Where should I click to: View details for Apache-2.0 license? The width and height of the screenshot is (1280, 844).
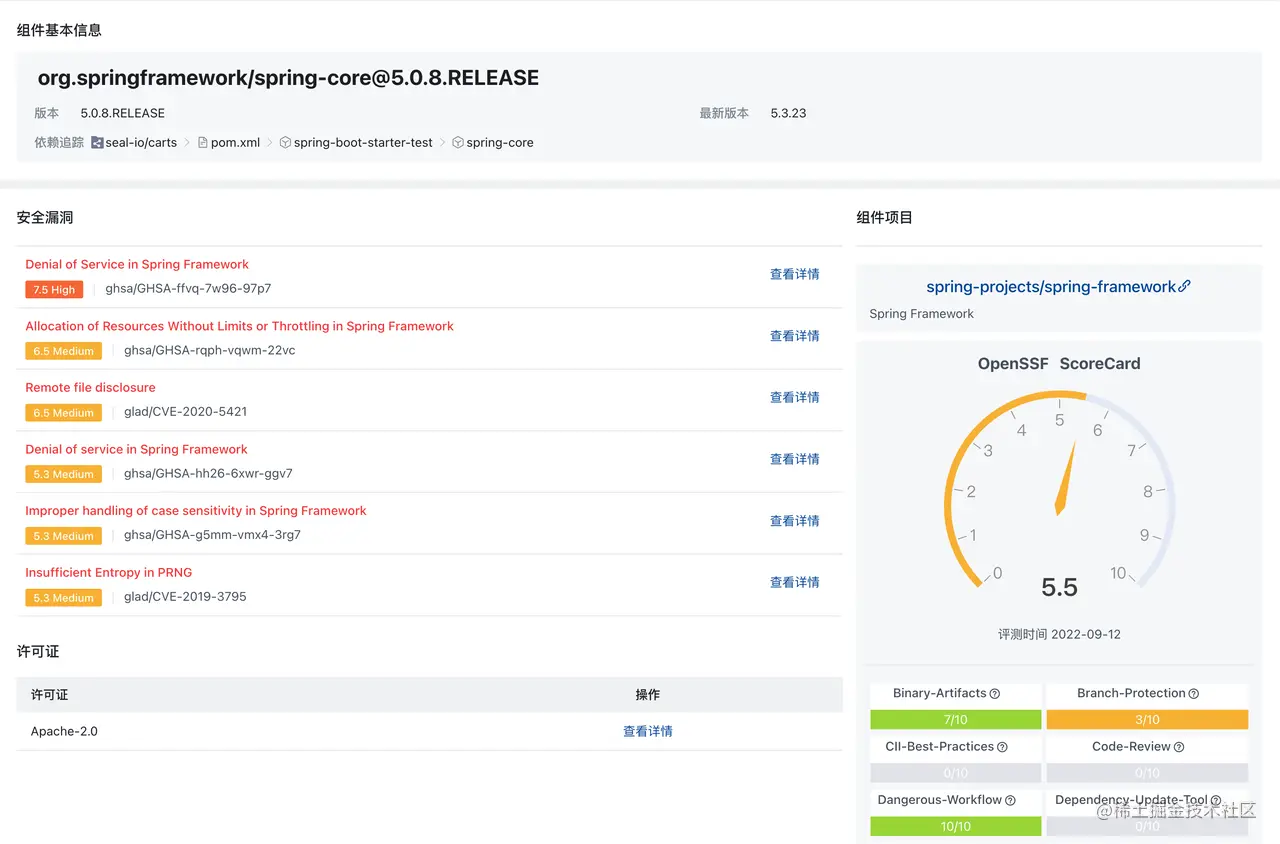(648, 731)
